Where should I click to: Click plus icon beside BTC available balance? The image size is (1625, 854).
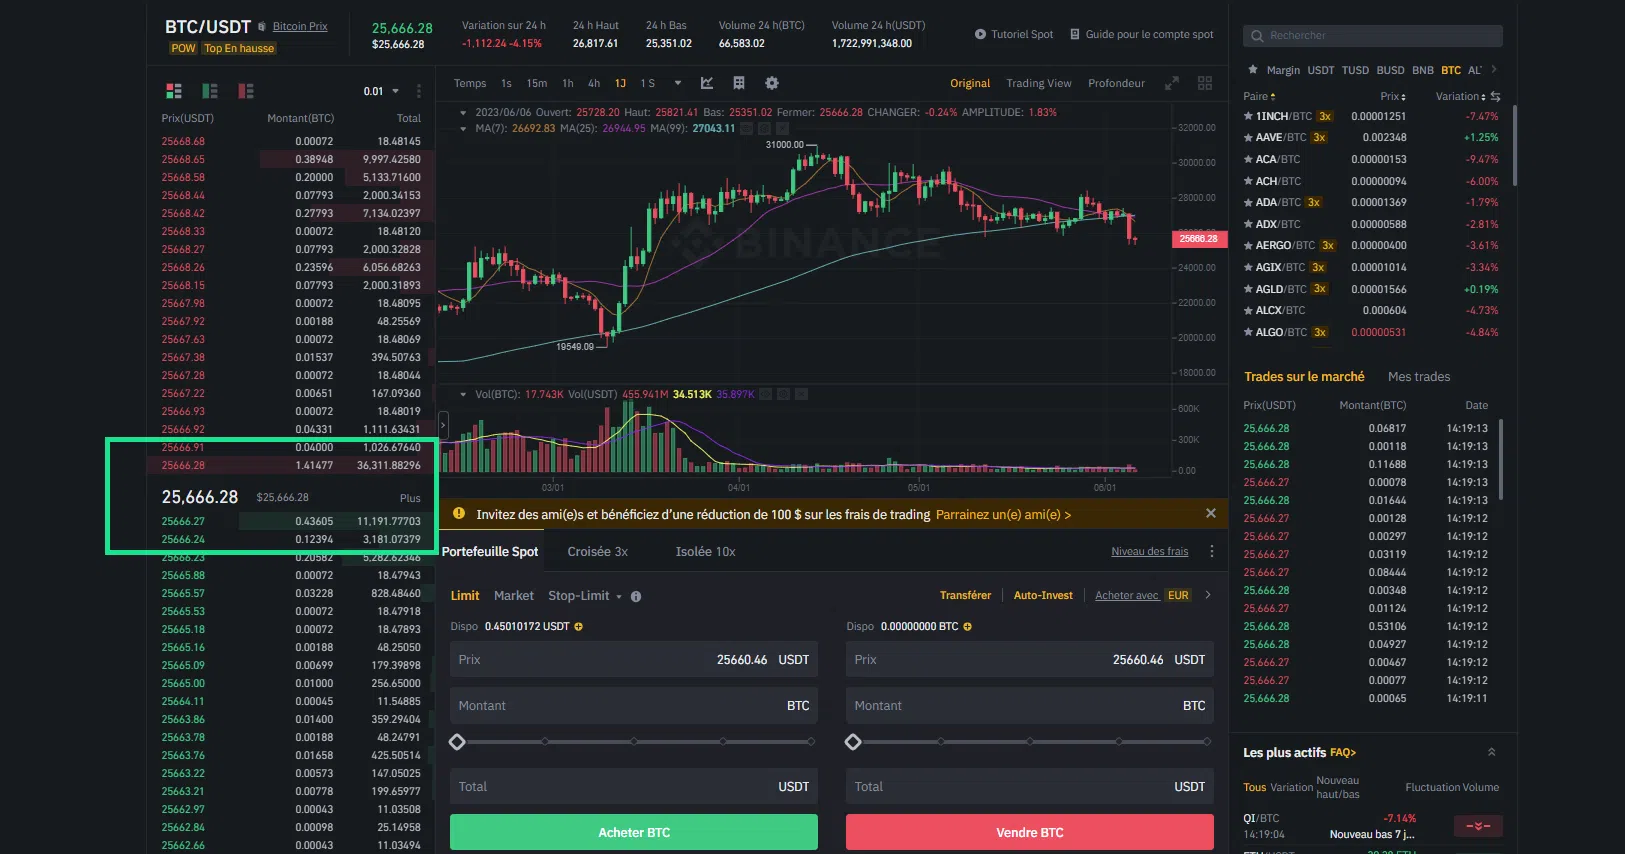coord(967,627)
